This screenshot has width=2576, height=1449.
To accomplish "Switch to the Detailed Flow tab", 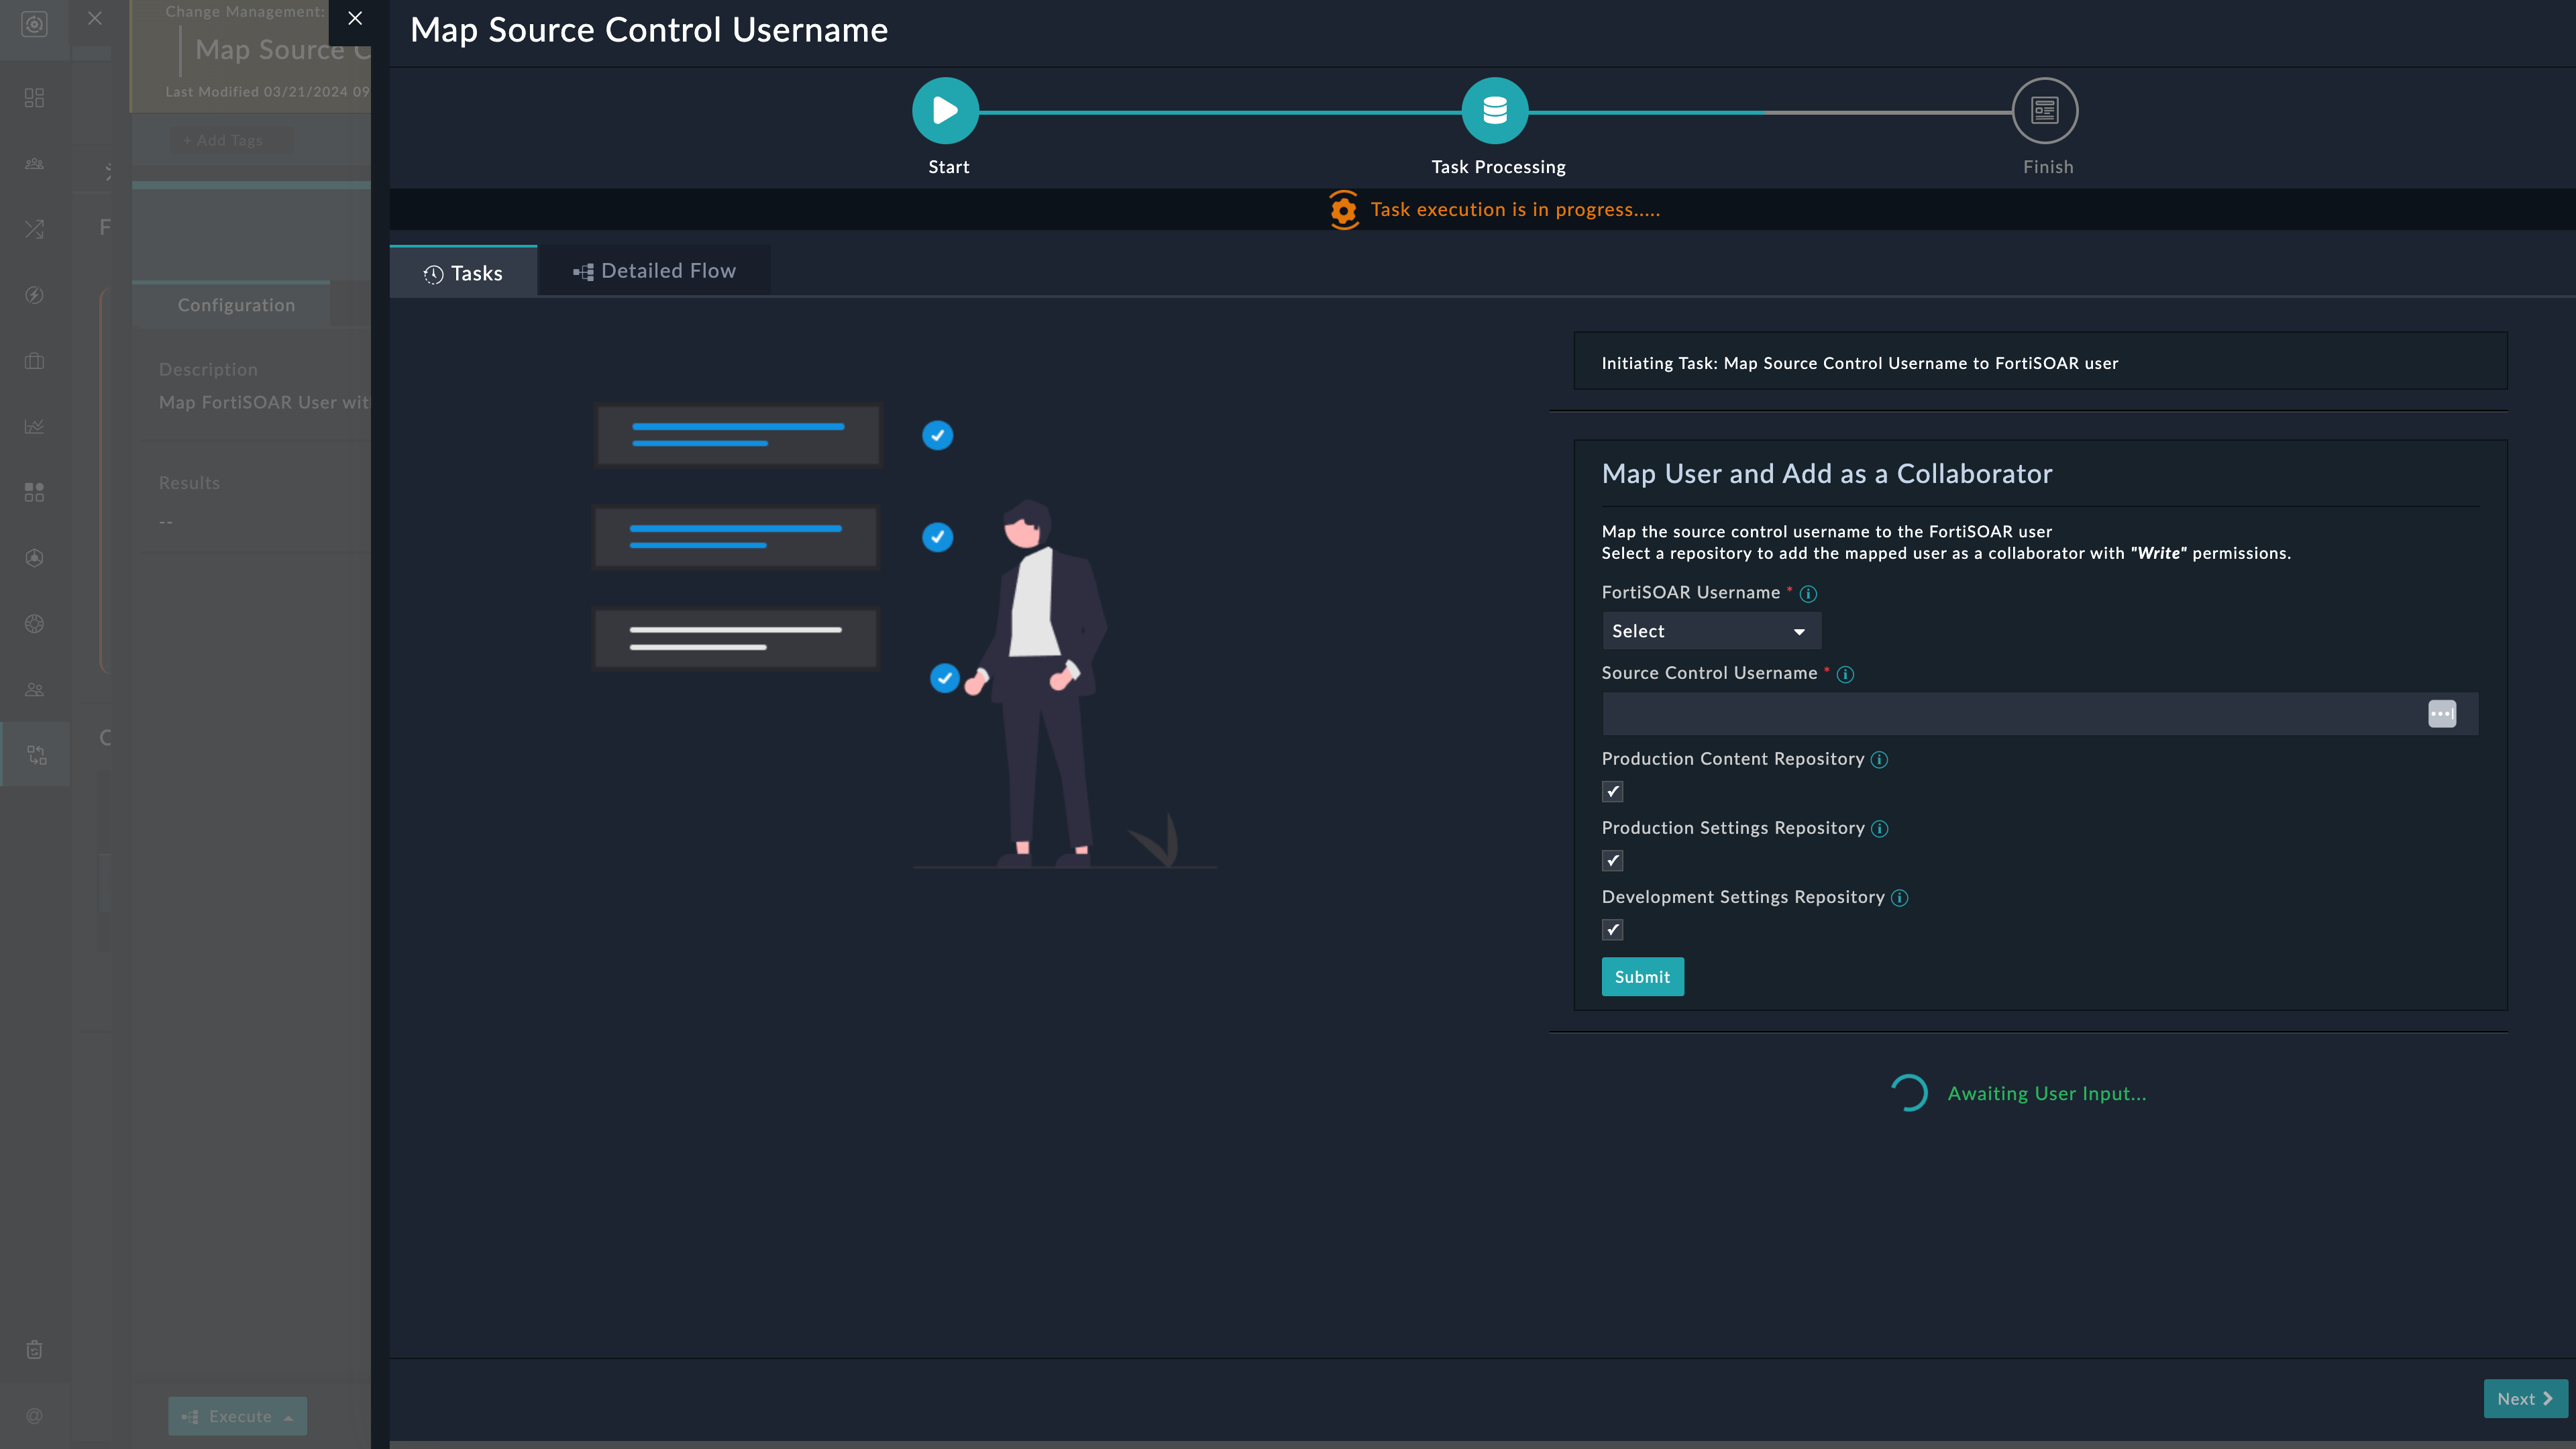I will [x=655, y=271].
